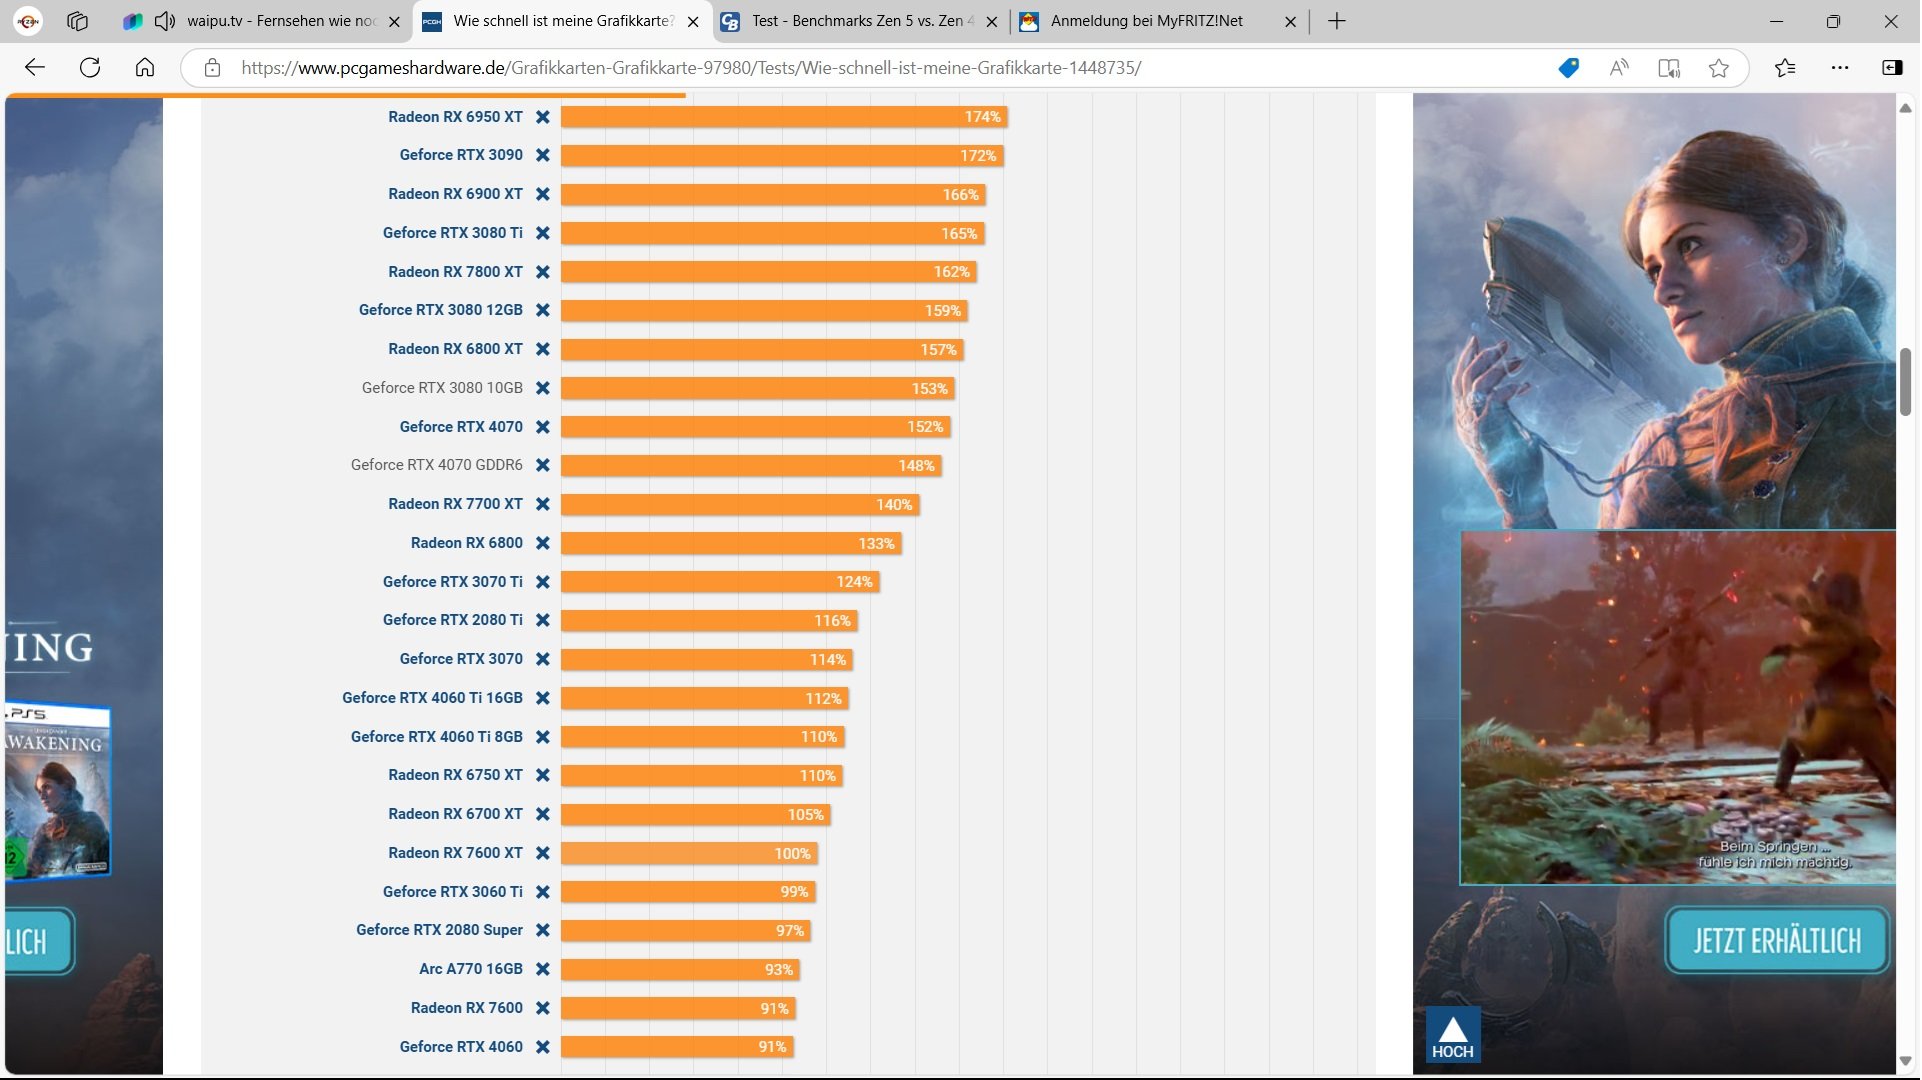Switch to Anmeldung bei MyFRITZ!Net tab
This screenshot has height=1080, width=1922.
tap(1146, 21)
